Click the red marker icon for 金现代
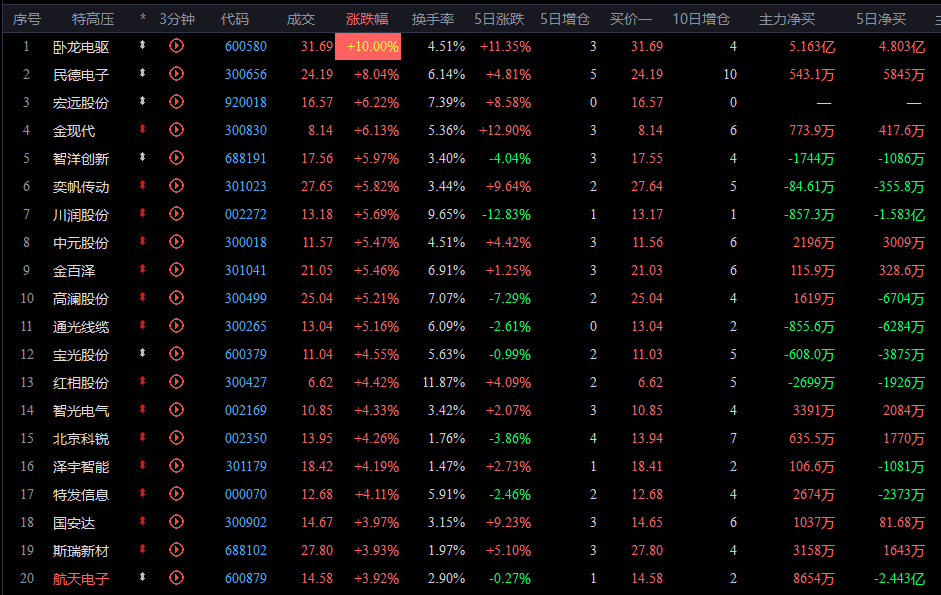 tap(142, 128)
